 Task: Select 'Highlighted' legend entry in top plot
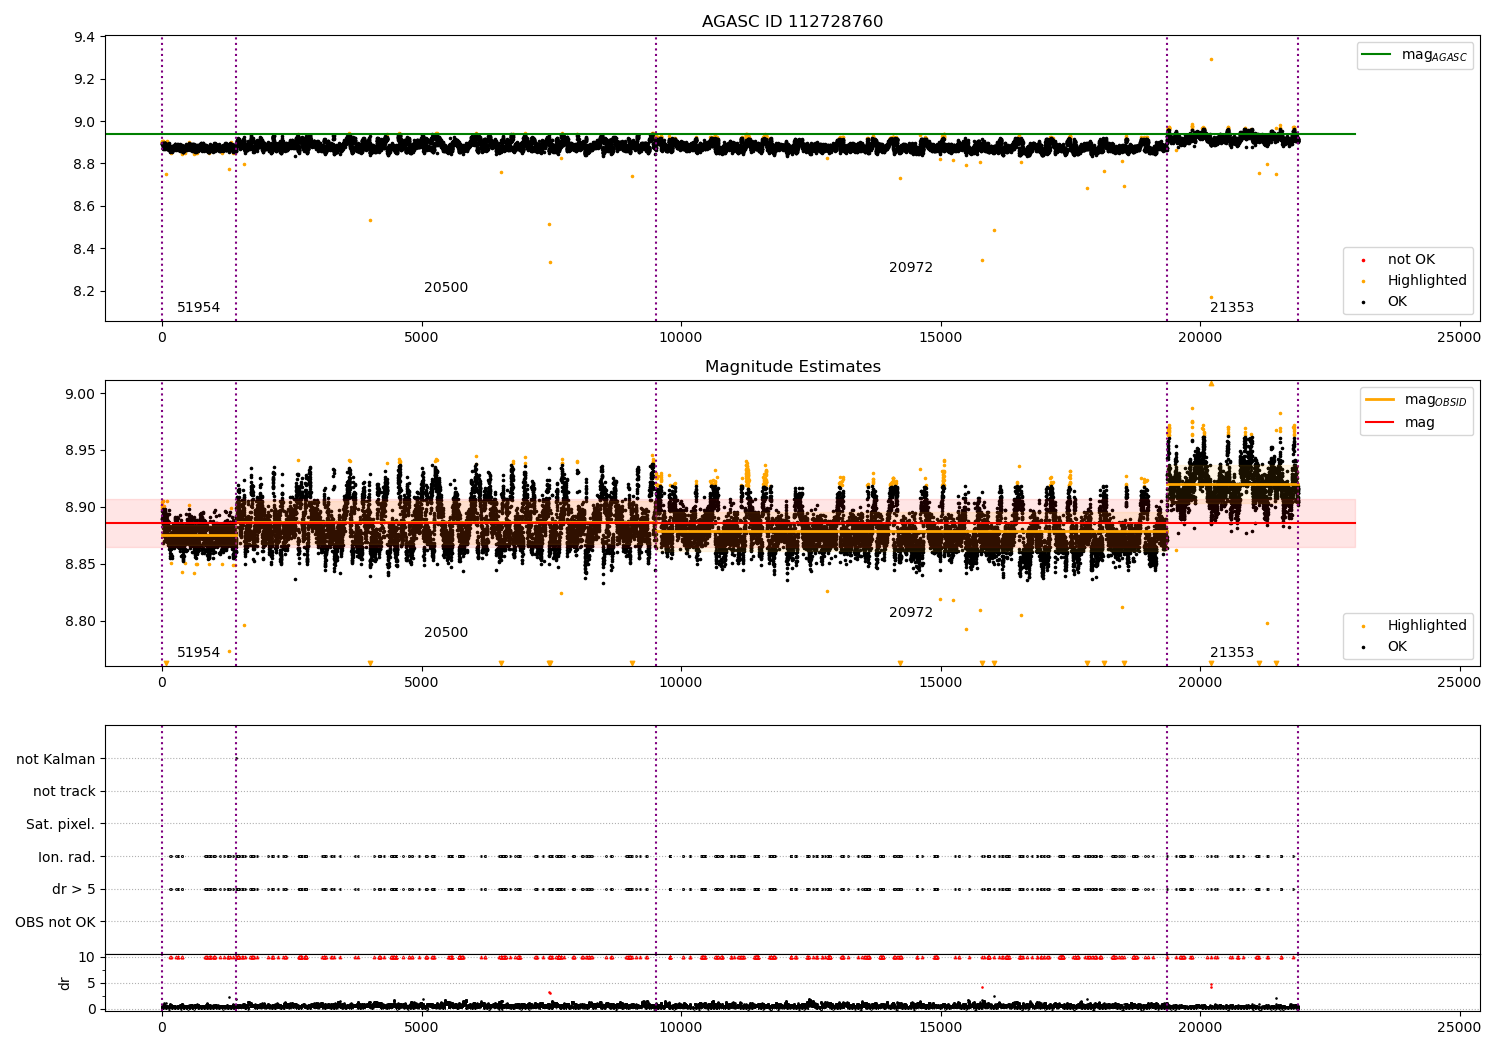(1413, 281)
